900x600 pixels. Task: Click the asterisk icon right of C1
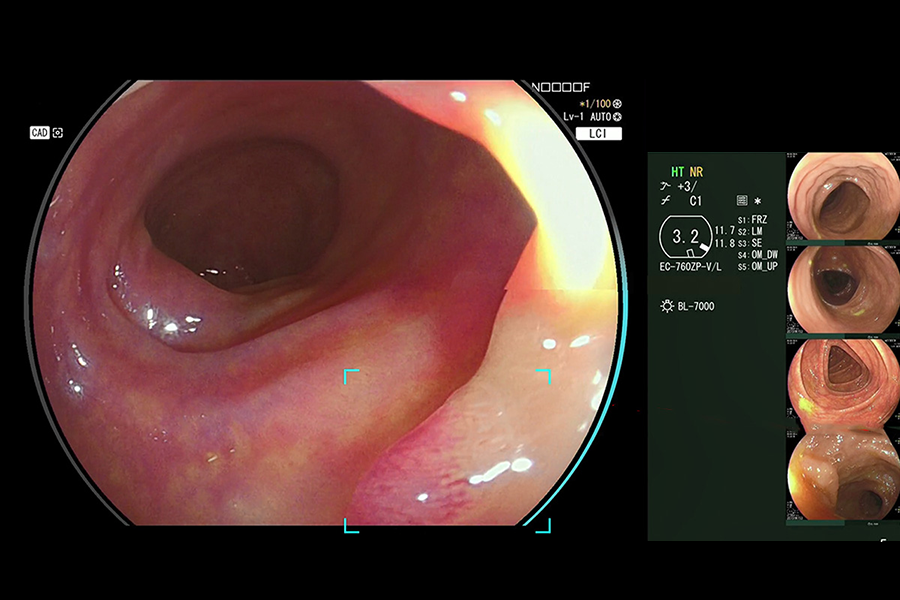[758, 201]
